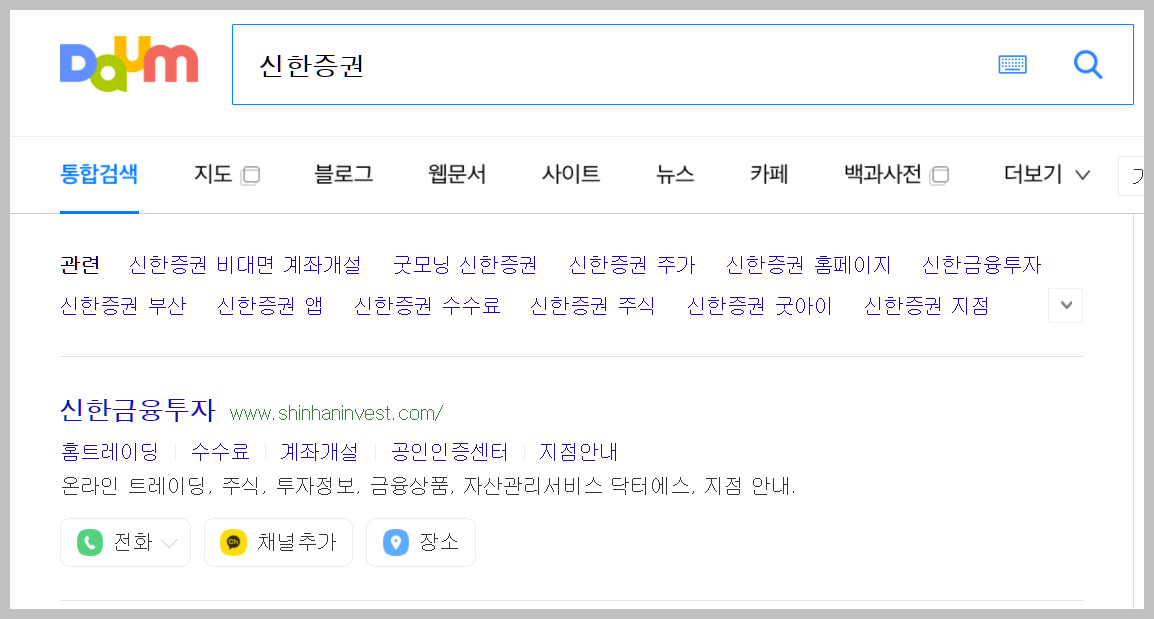1154x619 pixels.
Task: Open the 카페 tab
Action: [769, 174]
